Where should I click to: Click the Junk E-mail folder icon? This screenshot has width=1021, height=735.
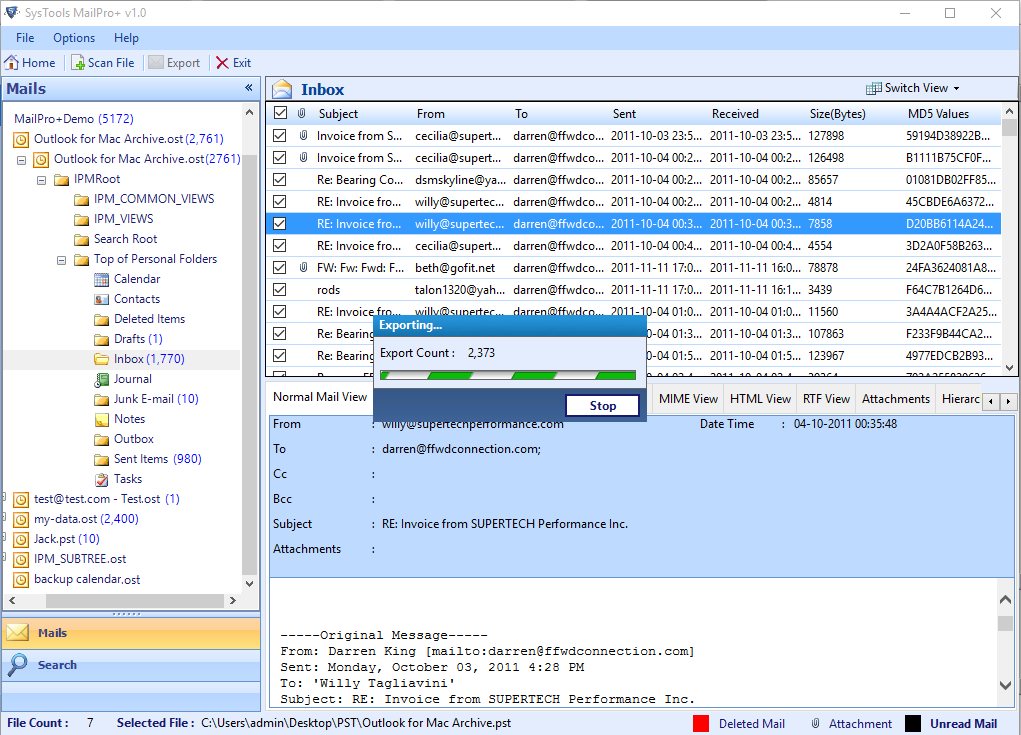point(102,400)
